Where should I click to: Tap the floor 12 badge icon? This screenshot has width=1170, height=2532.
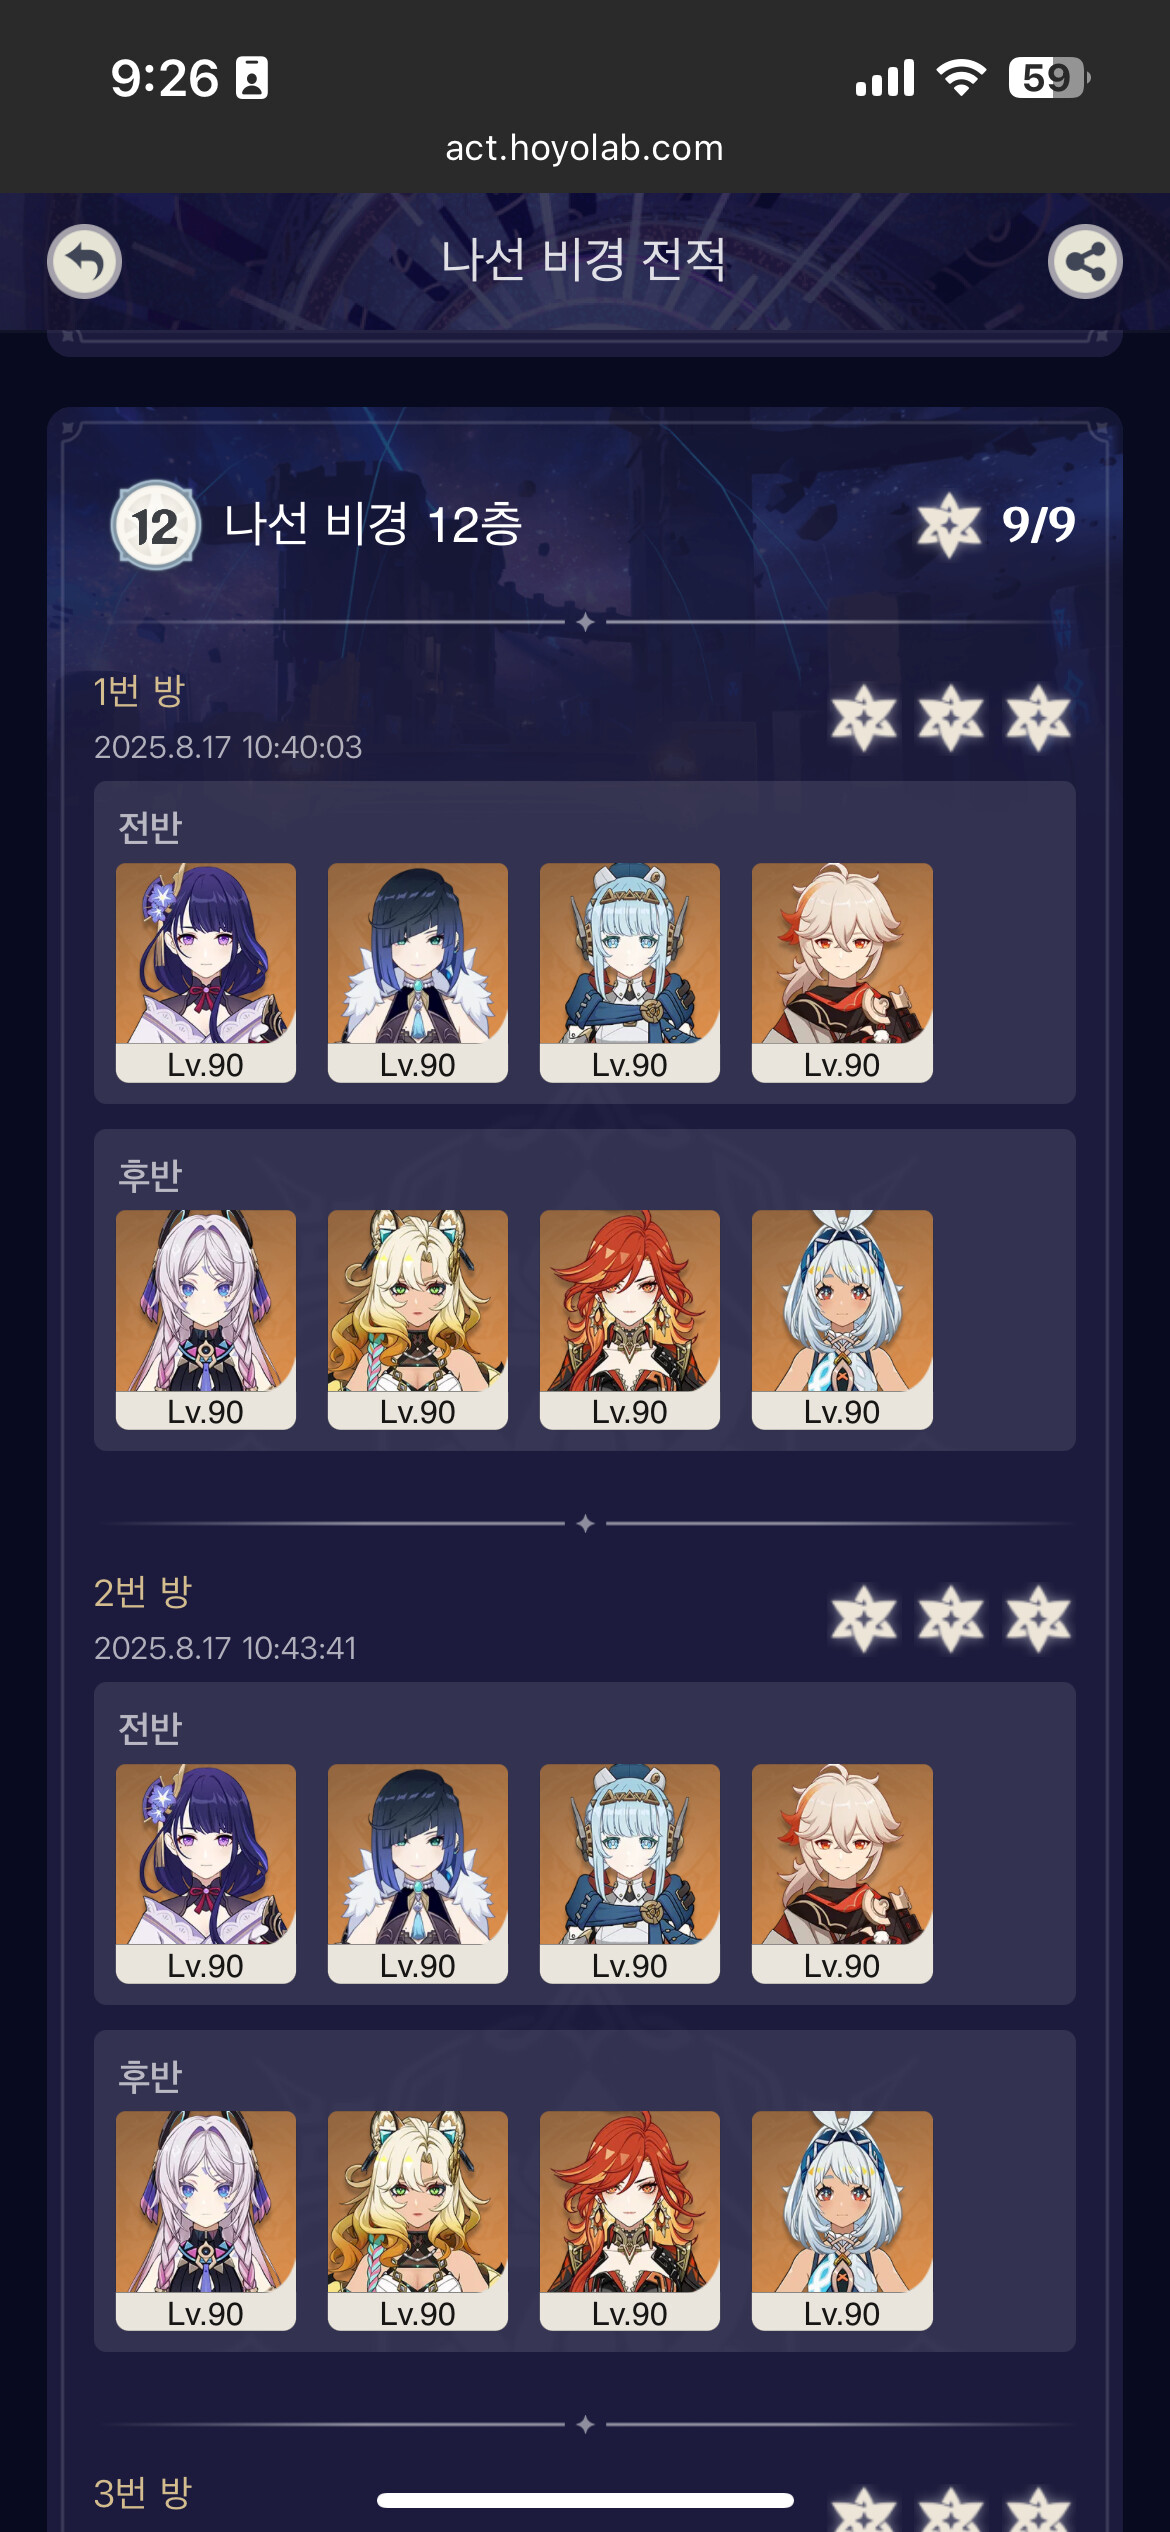(x=155, y=525)
